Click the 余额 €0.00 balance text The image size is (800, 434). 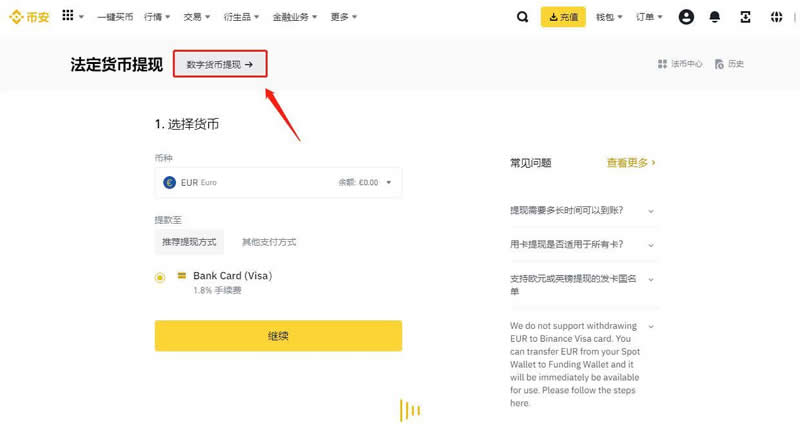click(358, 182)
